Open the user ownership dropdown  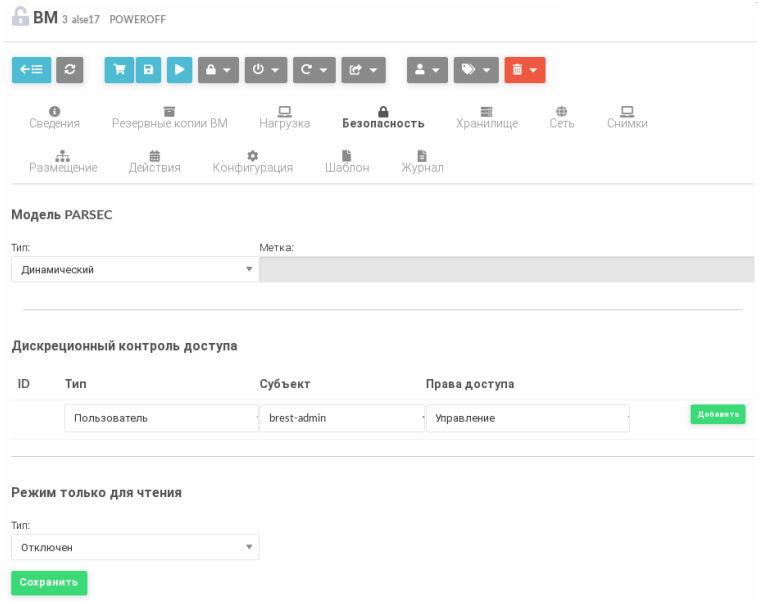427,70
